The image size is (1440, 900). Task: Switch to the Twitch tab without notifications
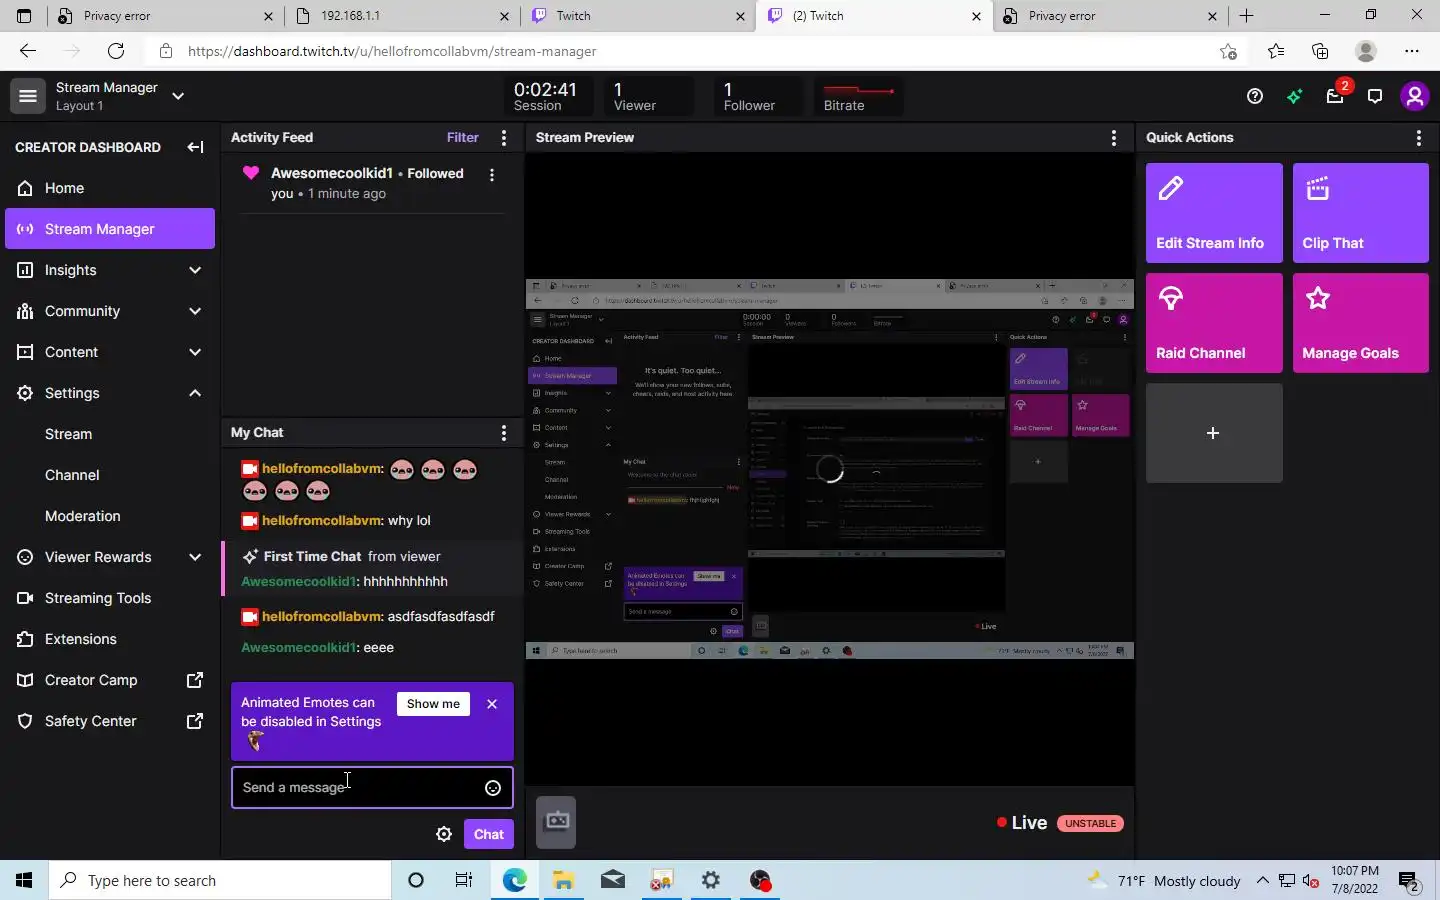(x=638, y=16)
